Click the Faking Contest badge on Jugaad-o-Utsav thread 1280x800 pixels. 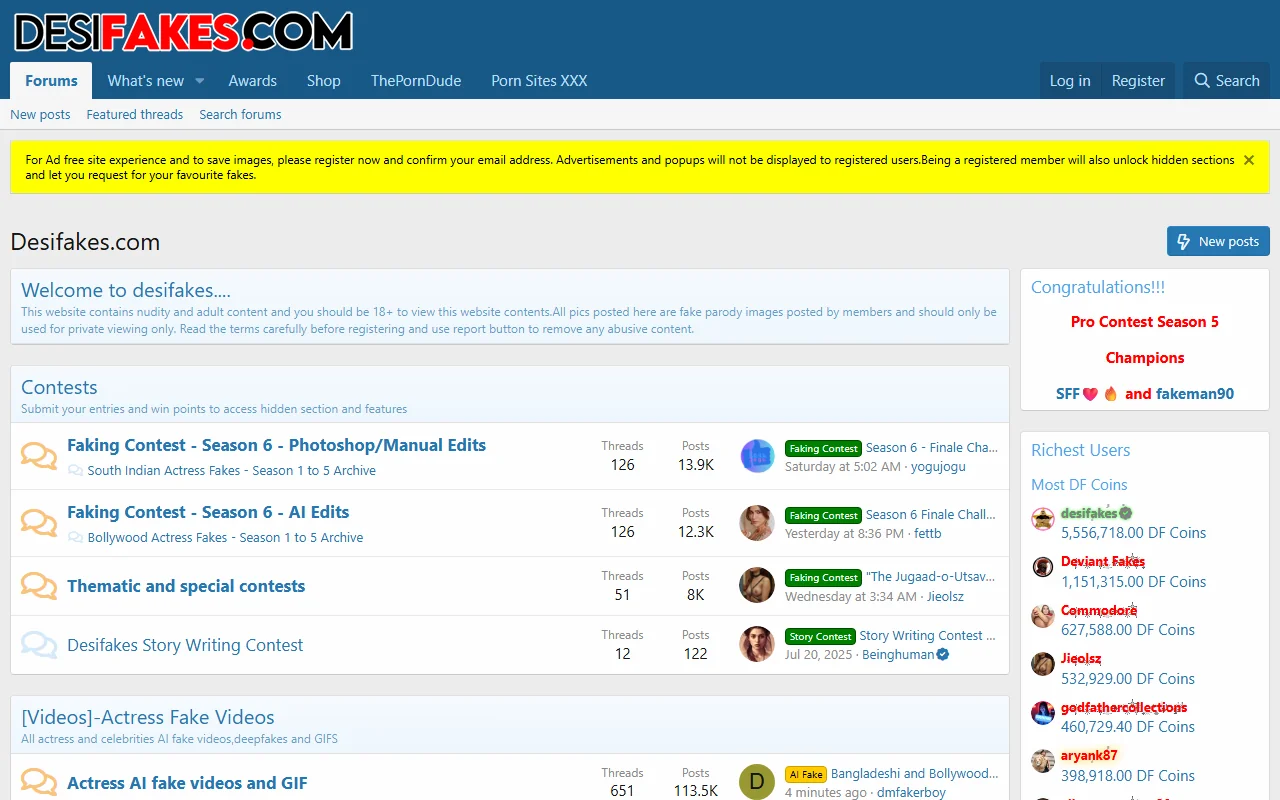pos(823,577)
